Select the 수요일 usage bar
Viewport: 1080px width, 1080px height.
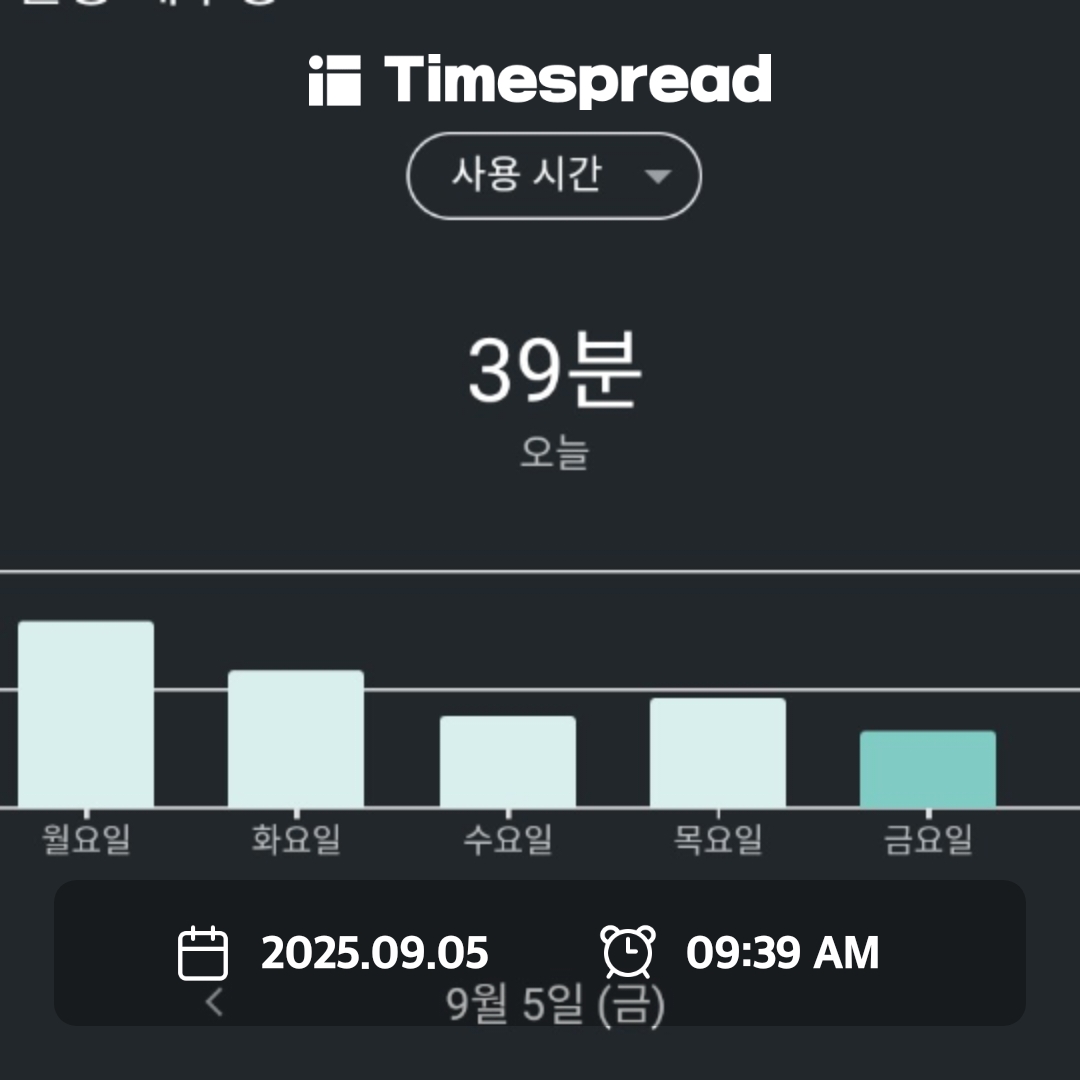[508, 761]
